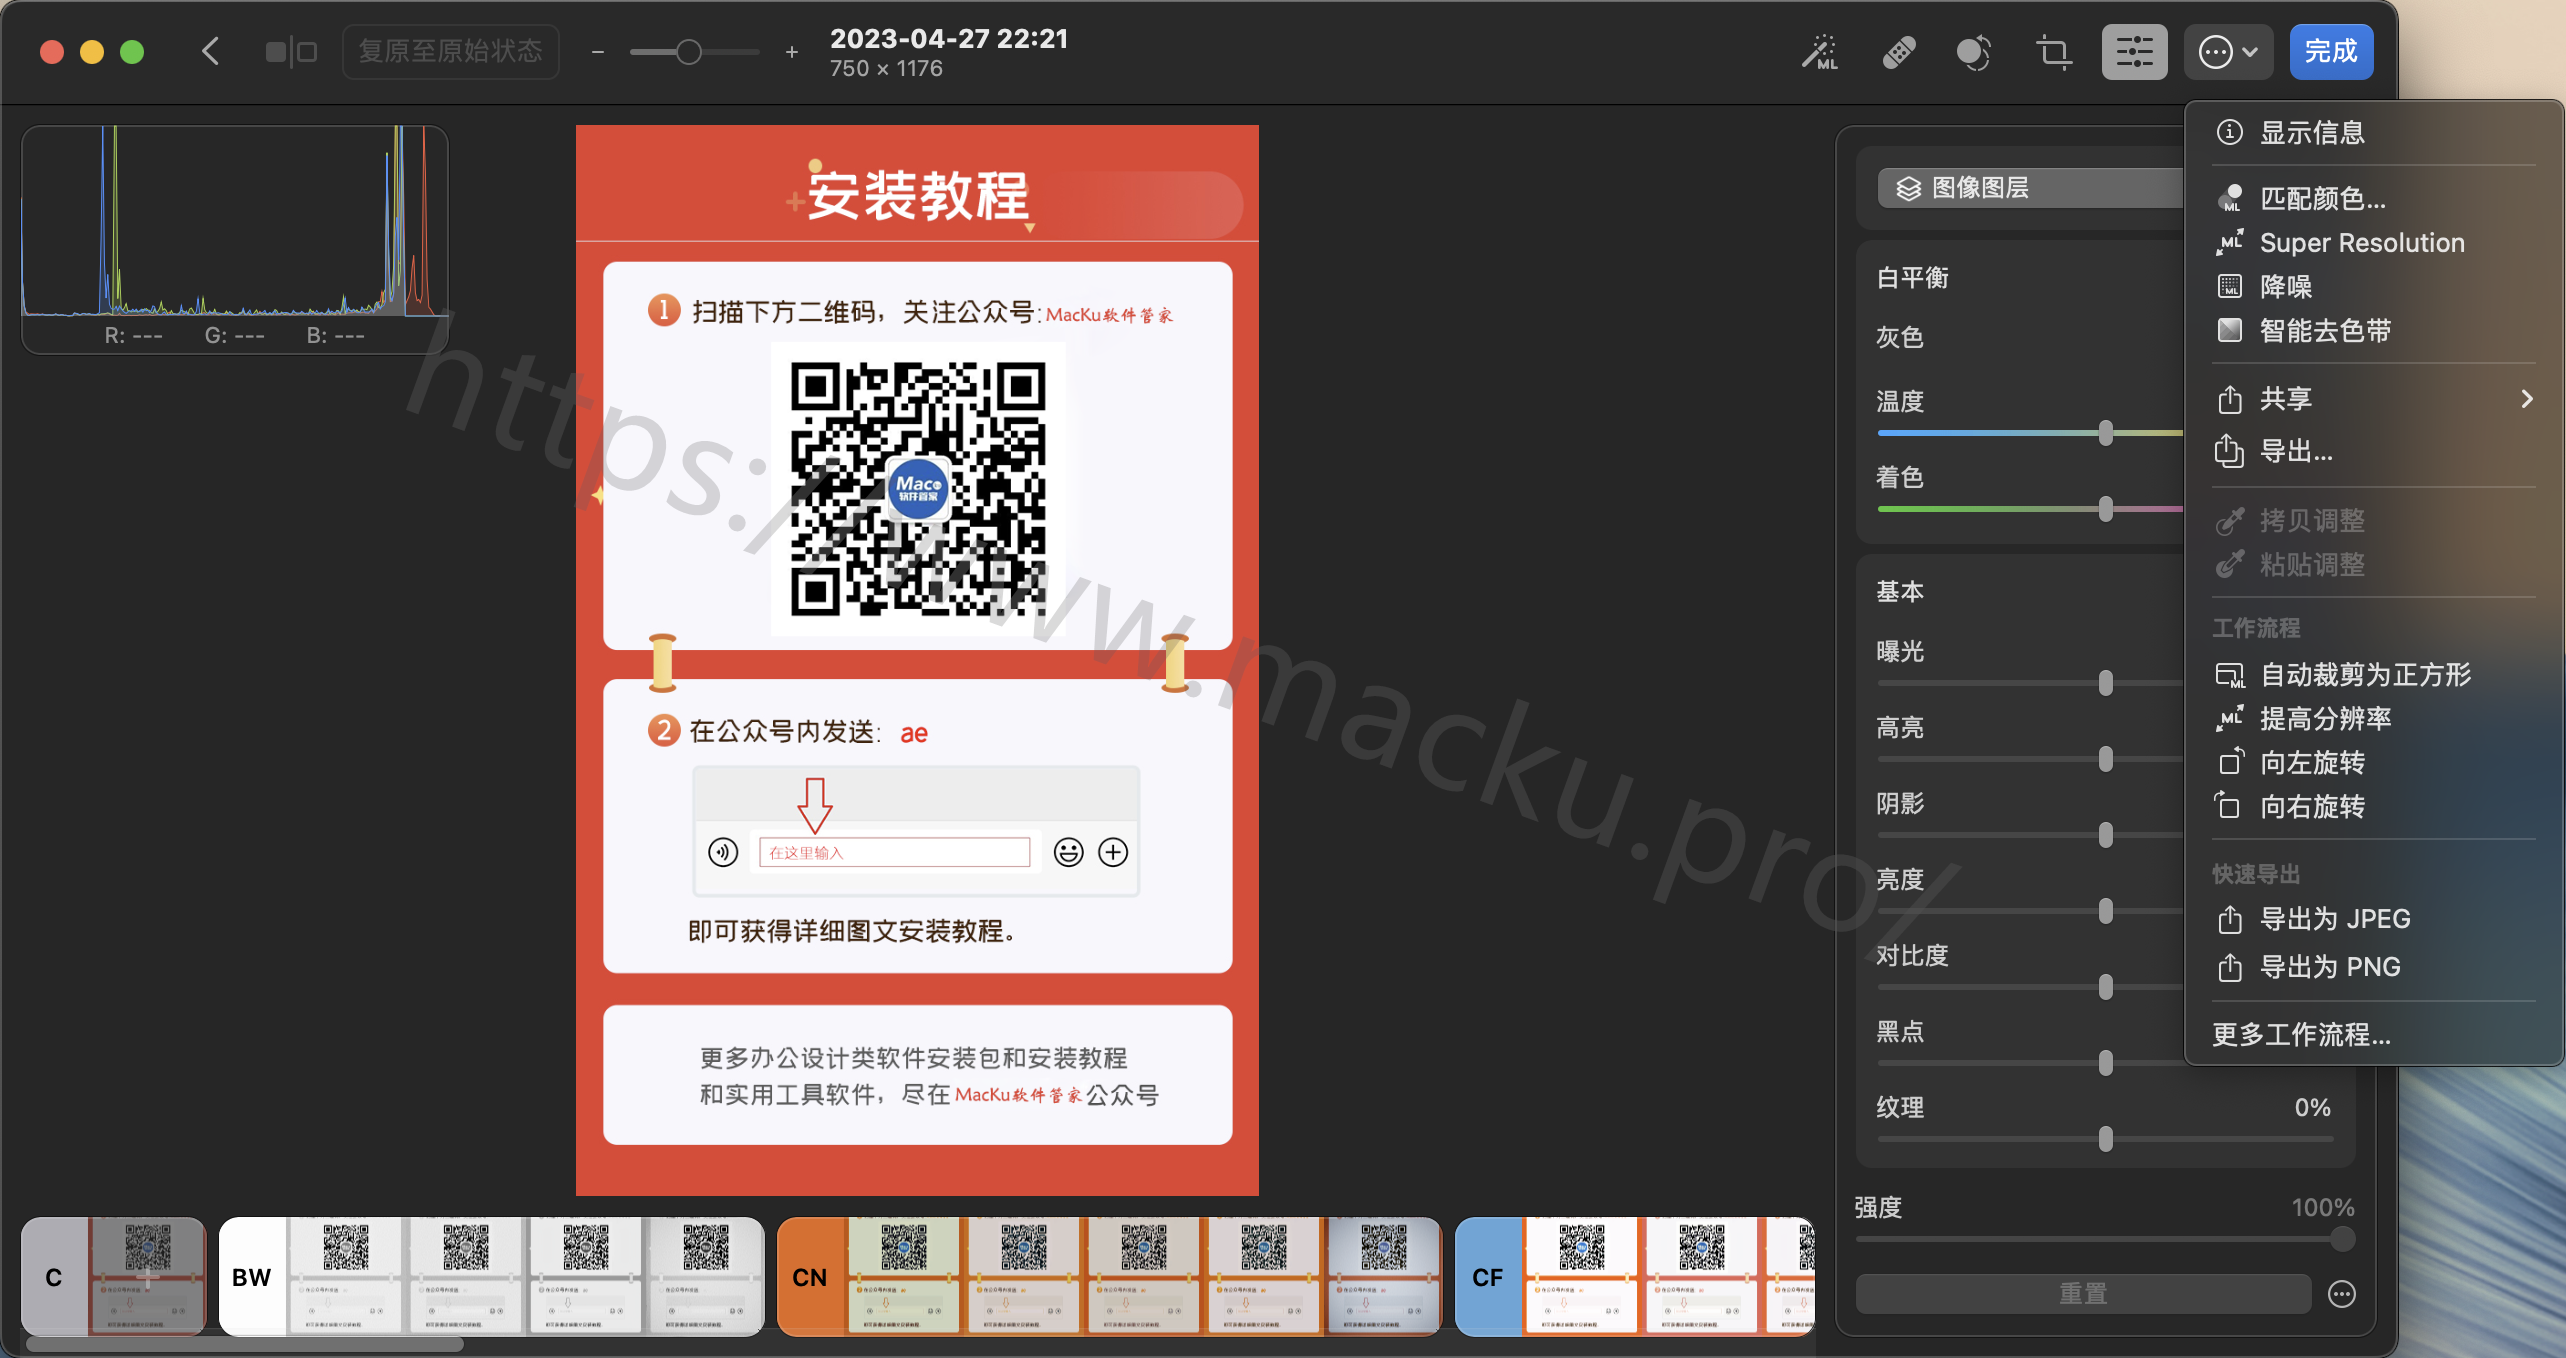The width and height of the screenshot is (2566, 1358).
Task: Choose 导出... menu item
Action: [x=2374, y=451]
